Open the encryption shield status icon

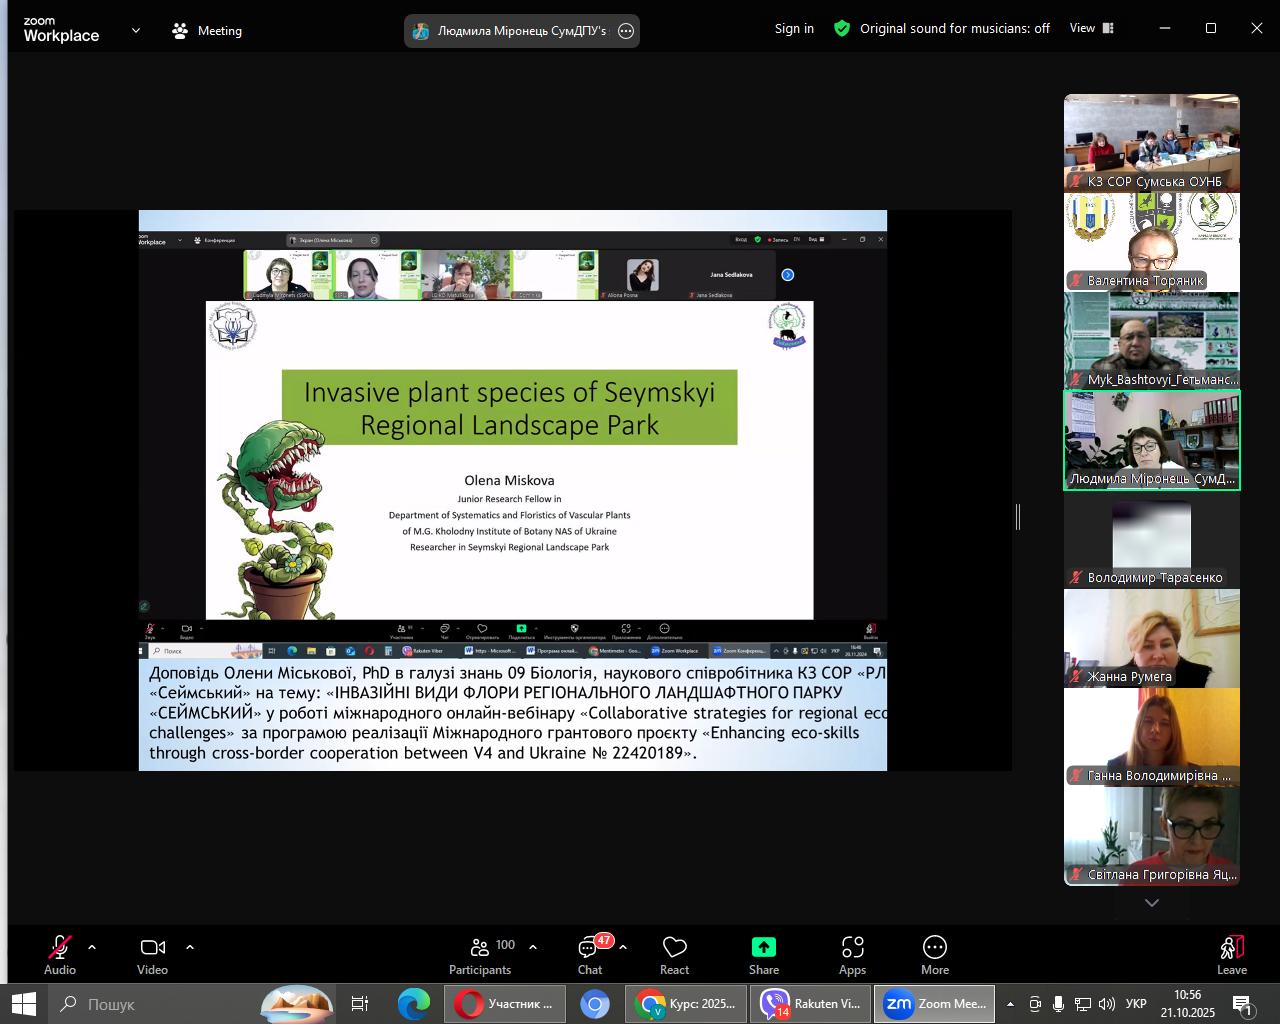(842, 29)
